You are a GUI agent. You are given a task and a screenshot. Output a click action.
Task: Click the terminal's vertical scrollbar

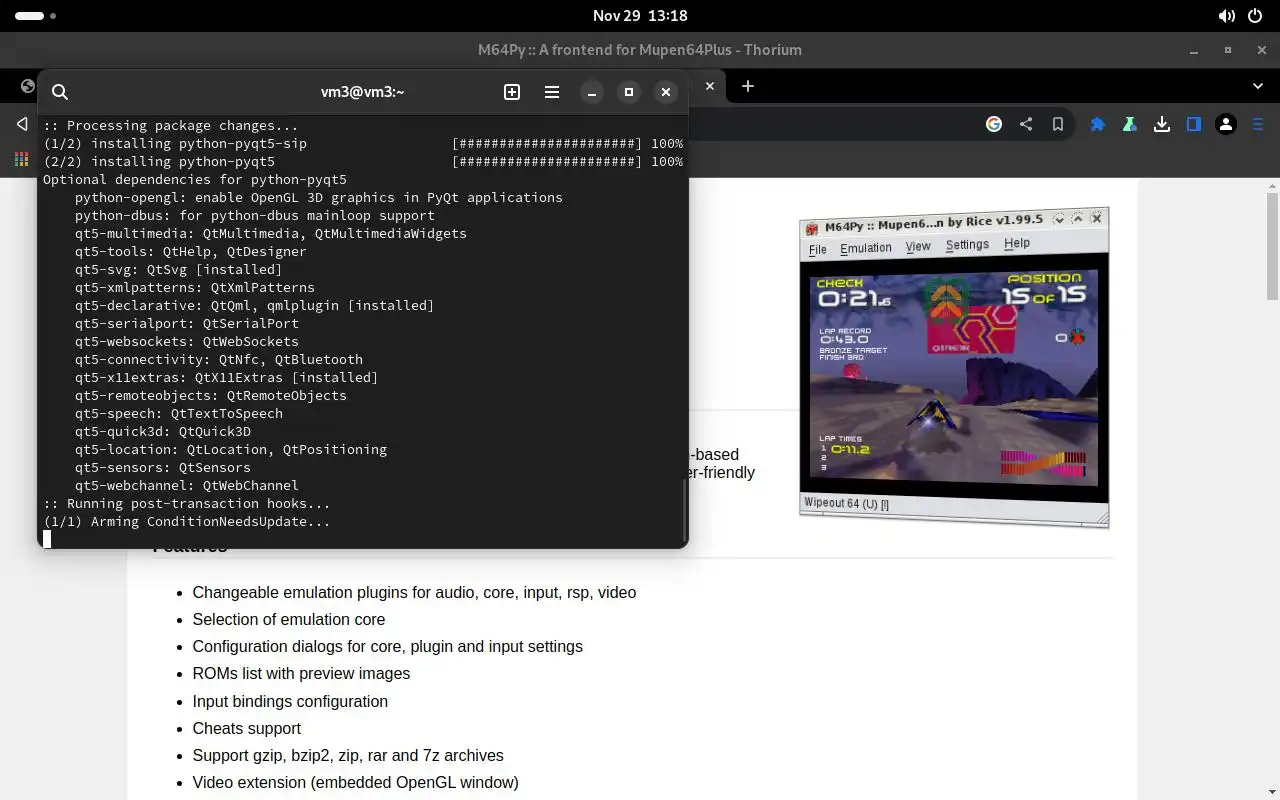[684, 510]
